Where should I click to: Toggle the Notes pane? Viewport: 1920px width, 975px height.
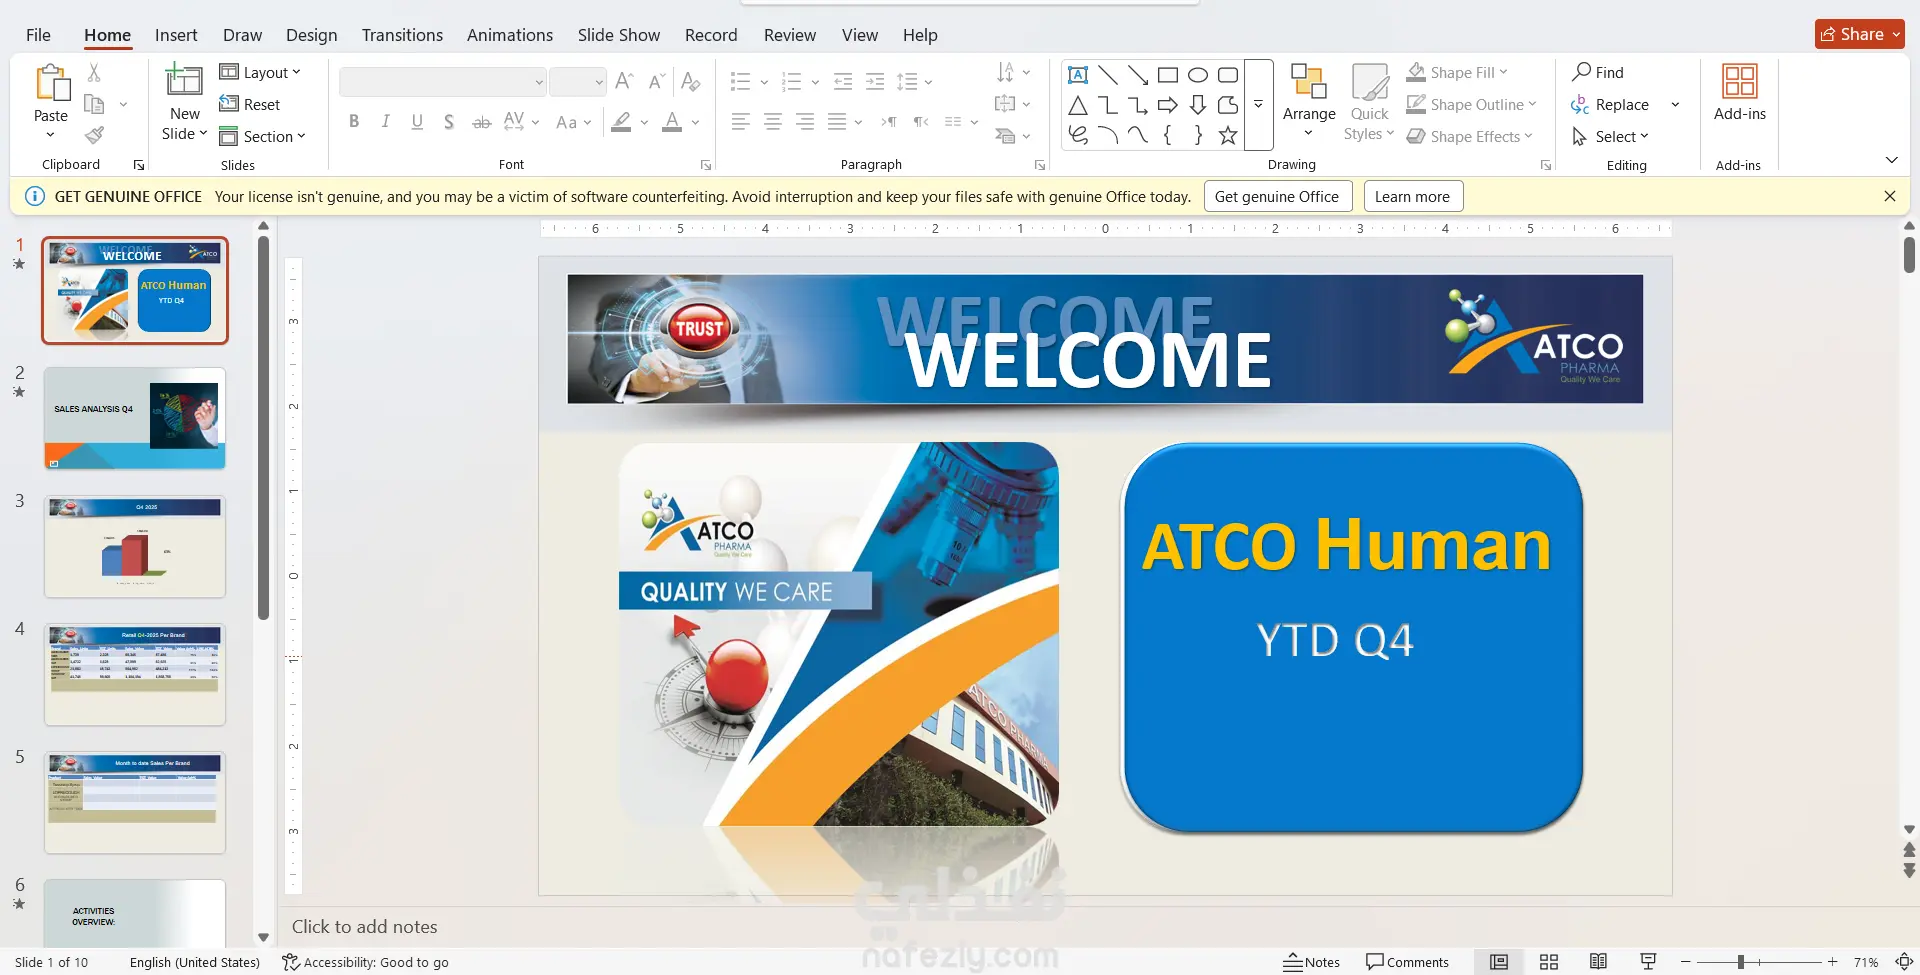pos(1311,962)
